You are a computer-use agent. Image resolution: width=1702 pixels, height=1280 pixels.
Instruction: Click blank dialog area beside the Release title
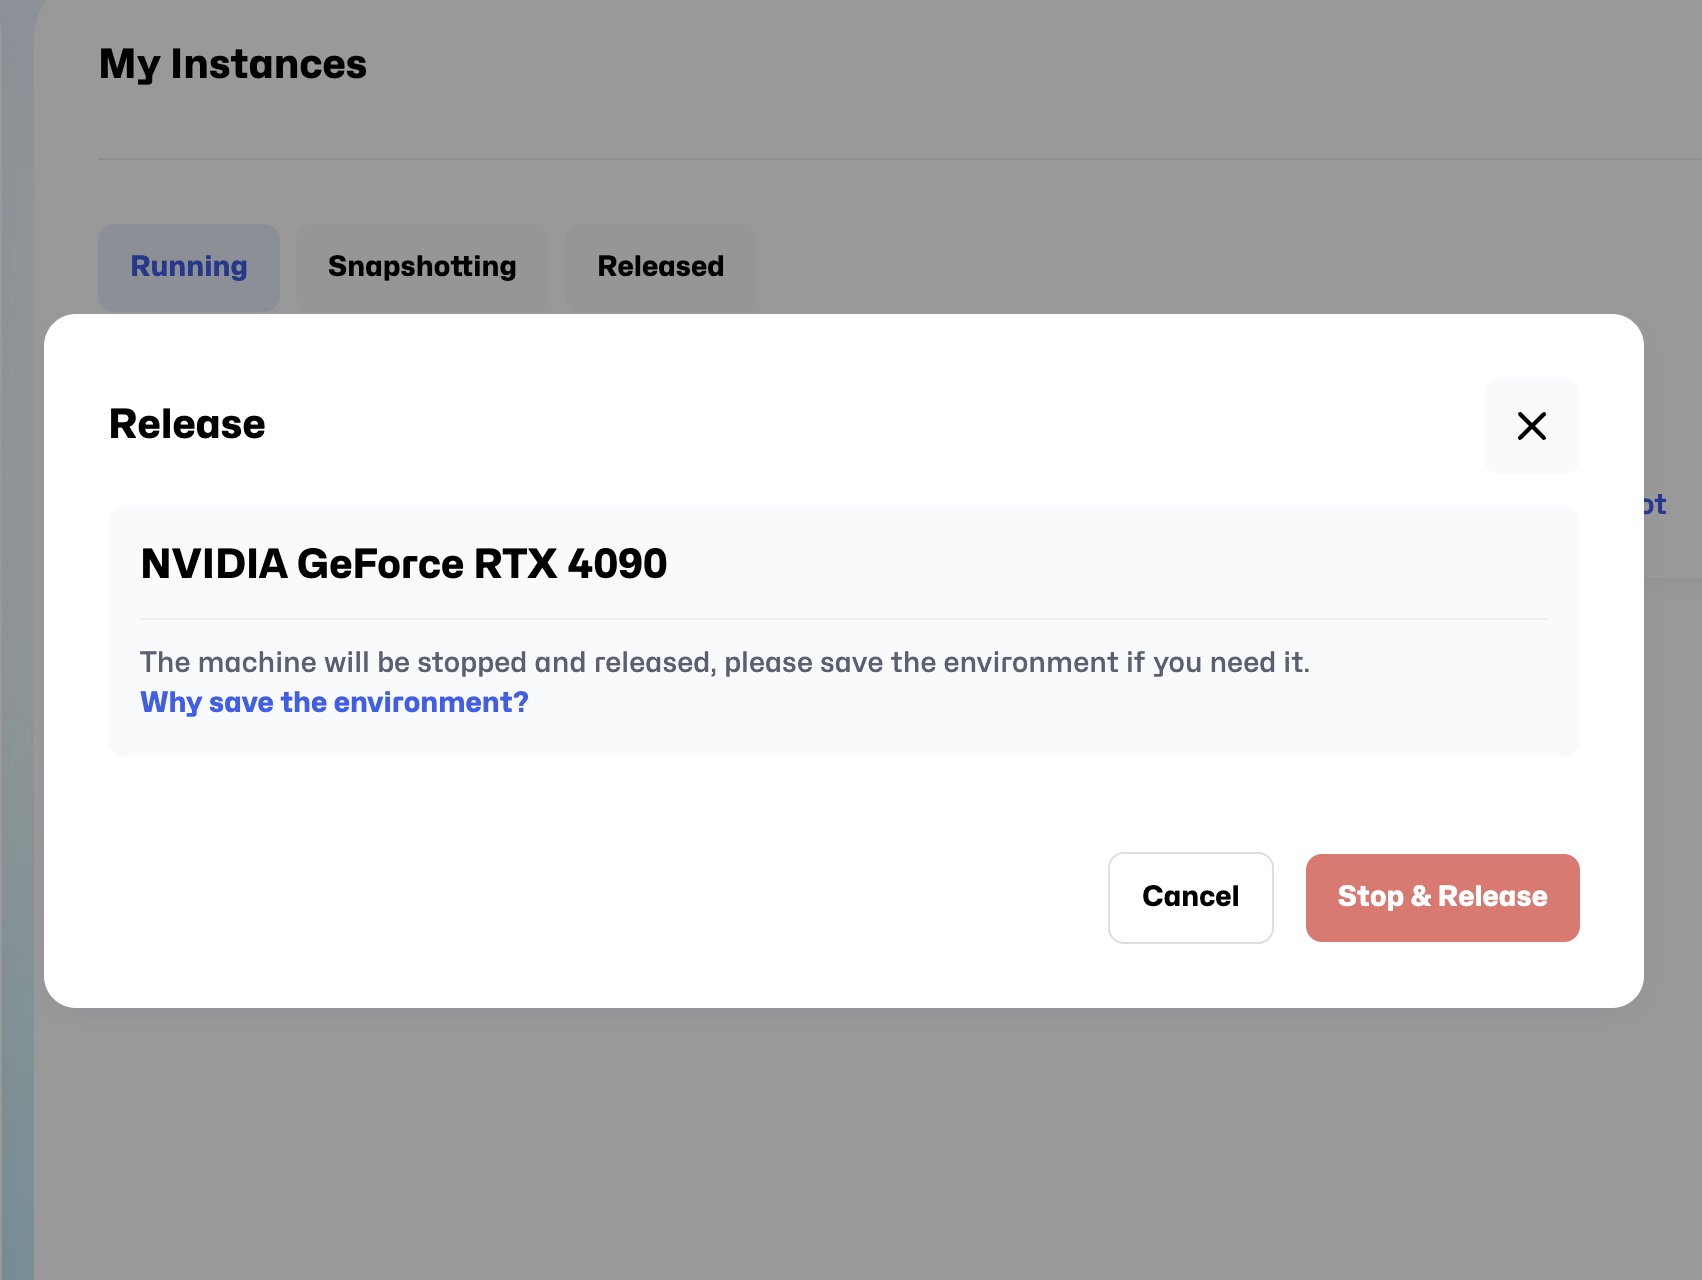pos(850,424)
